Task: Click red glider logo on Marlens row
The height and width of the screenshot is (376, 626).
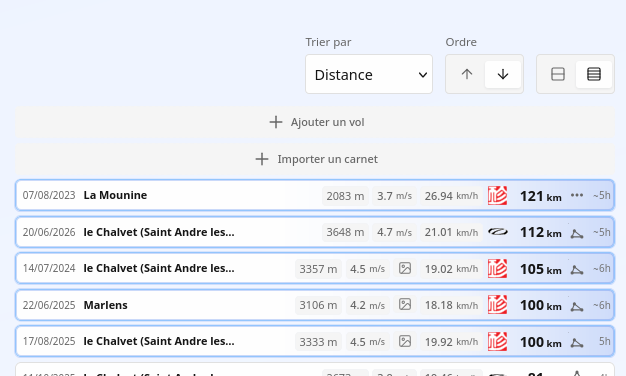Action: tap(497, 305)
